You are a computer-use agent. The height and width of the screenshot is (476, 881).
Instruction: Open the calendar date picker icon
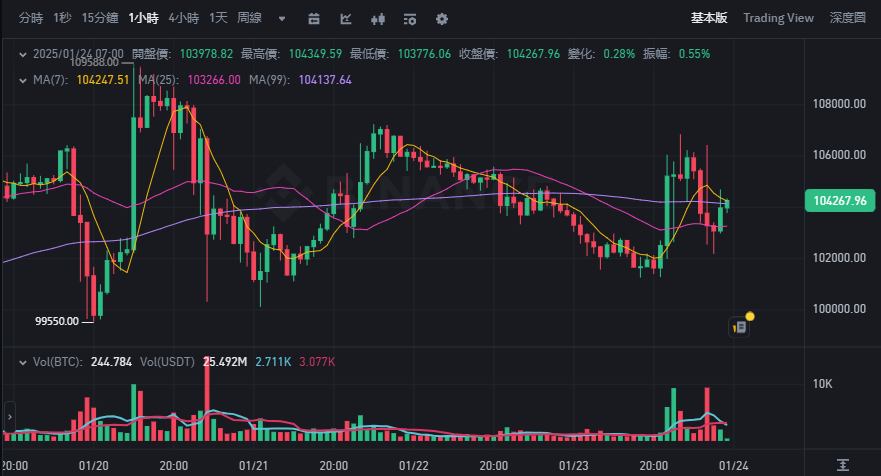(314, 19)
